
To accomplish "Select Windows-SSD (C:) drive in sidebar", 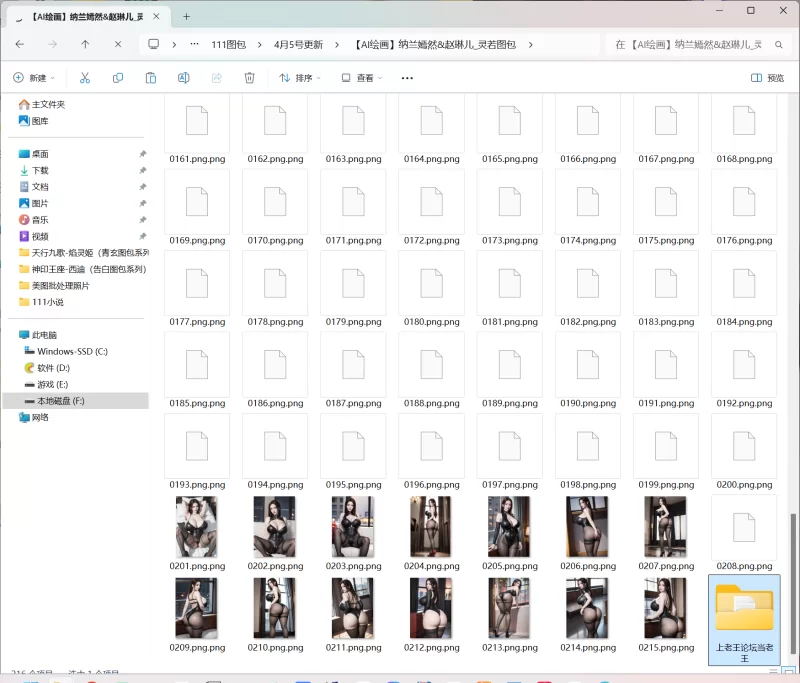I will pyautogui.click(x=72, y=351).
